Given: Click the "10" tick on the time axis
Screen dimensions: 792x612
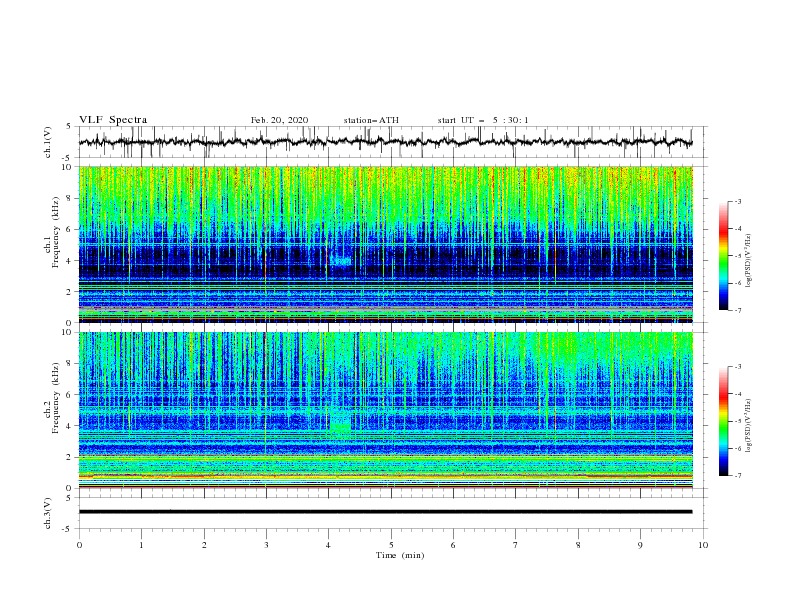Looking at the screenshot, I should pos(703,545).
